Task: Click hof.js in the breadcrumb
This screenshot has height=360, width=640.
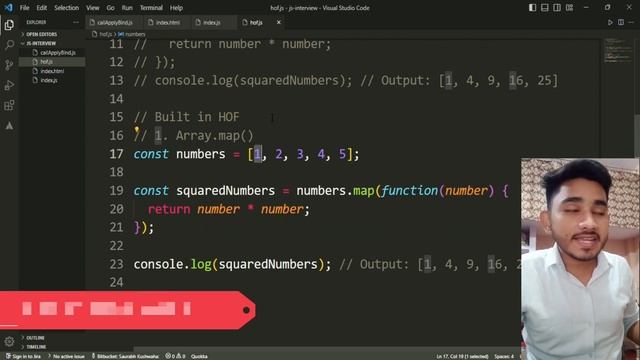Action: pos(106,34)
